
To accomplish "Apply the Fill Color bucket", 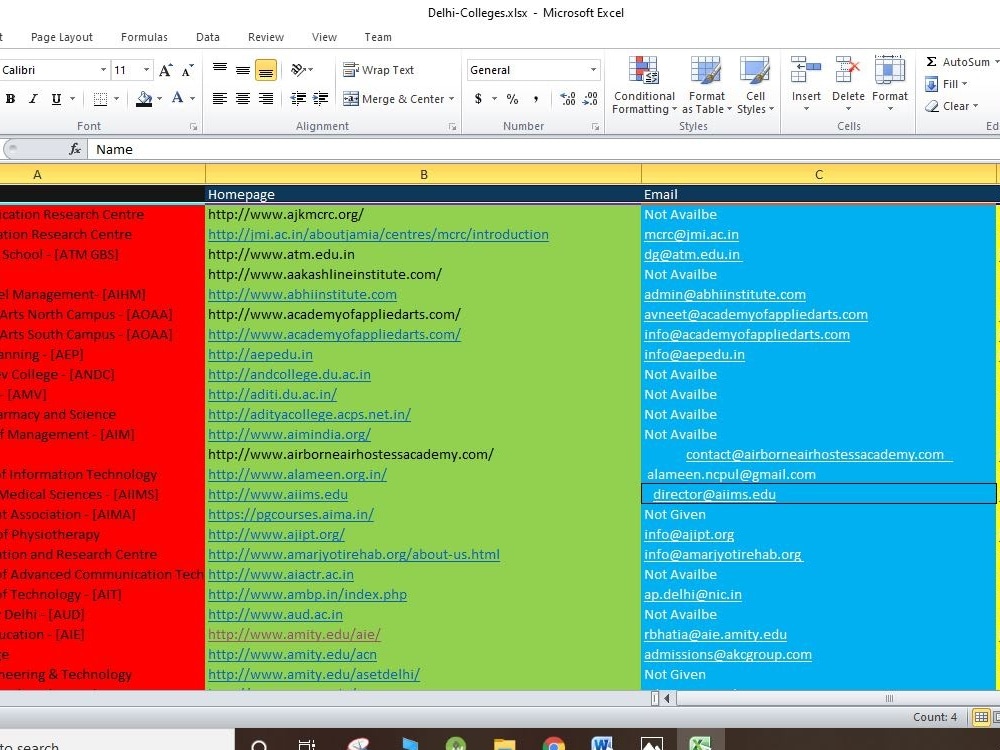I will (144, 99).
